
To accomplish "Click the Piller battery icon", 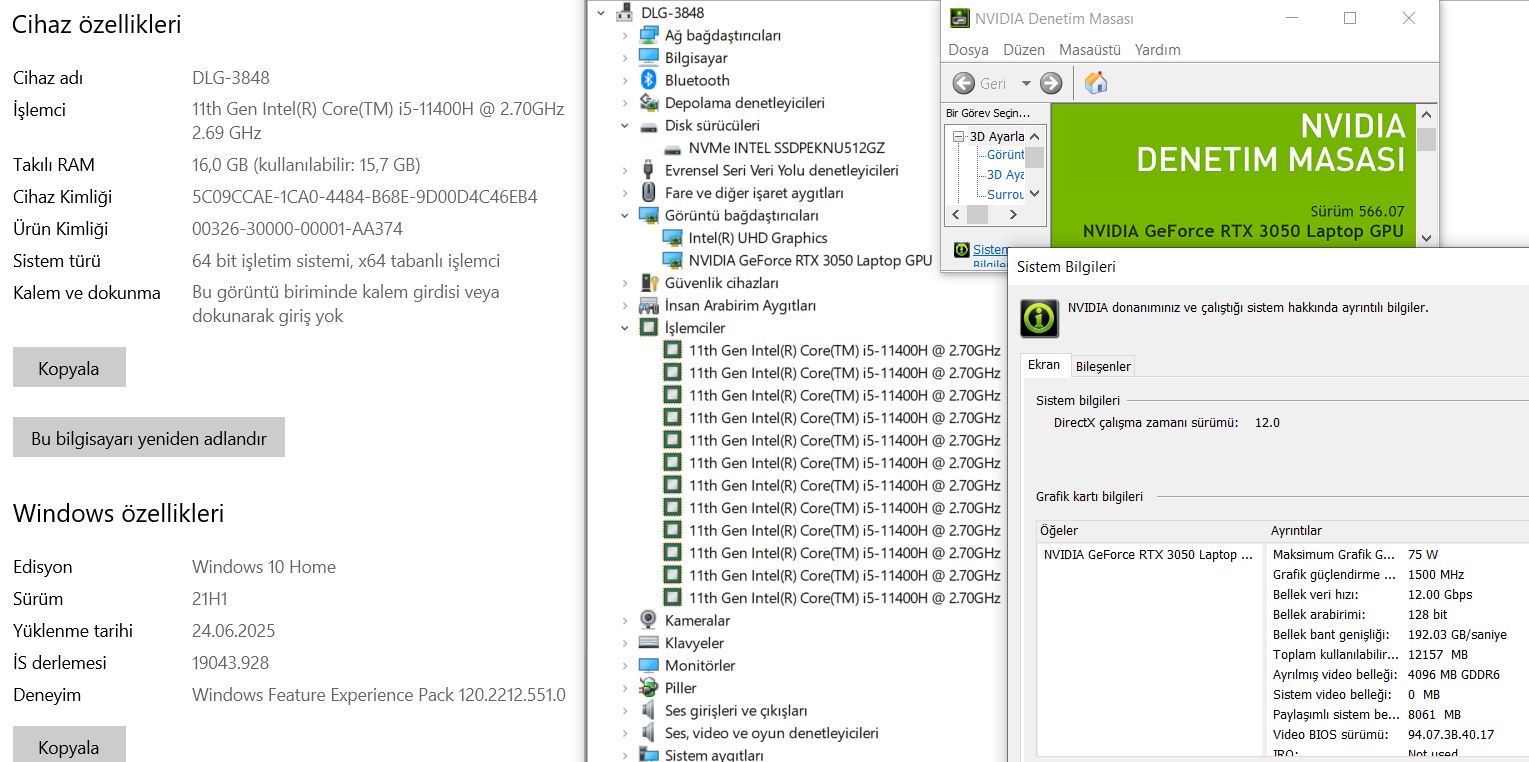I will pos(648,688).
